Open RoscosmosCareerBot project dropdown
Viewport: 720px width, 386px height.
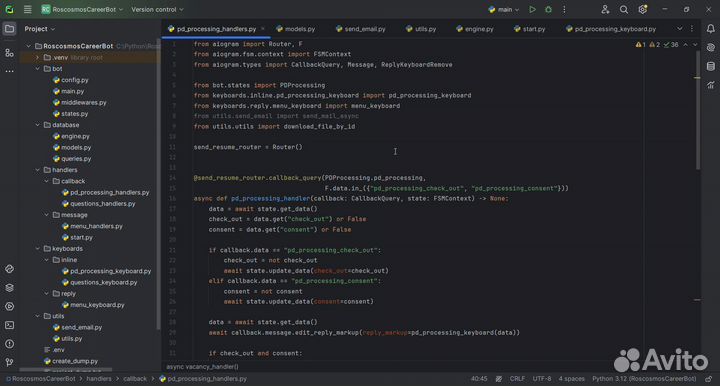[83, 9]
